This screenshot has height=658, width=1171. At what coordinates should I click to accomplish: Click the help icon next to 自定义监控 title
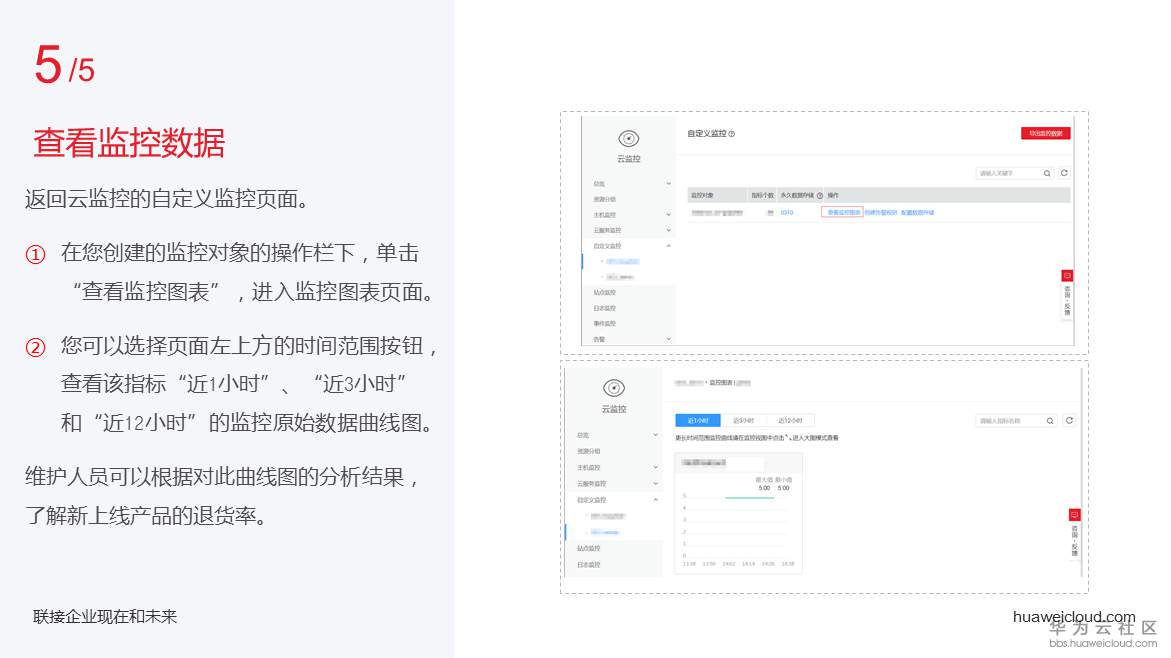tap(733, 133)
